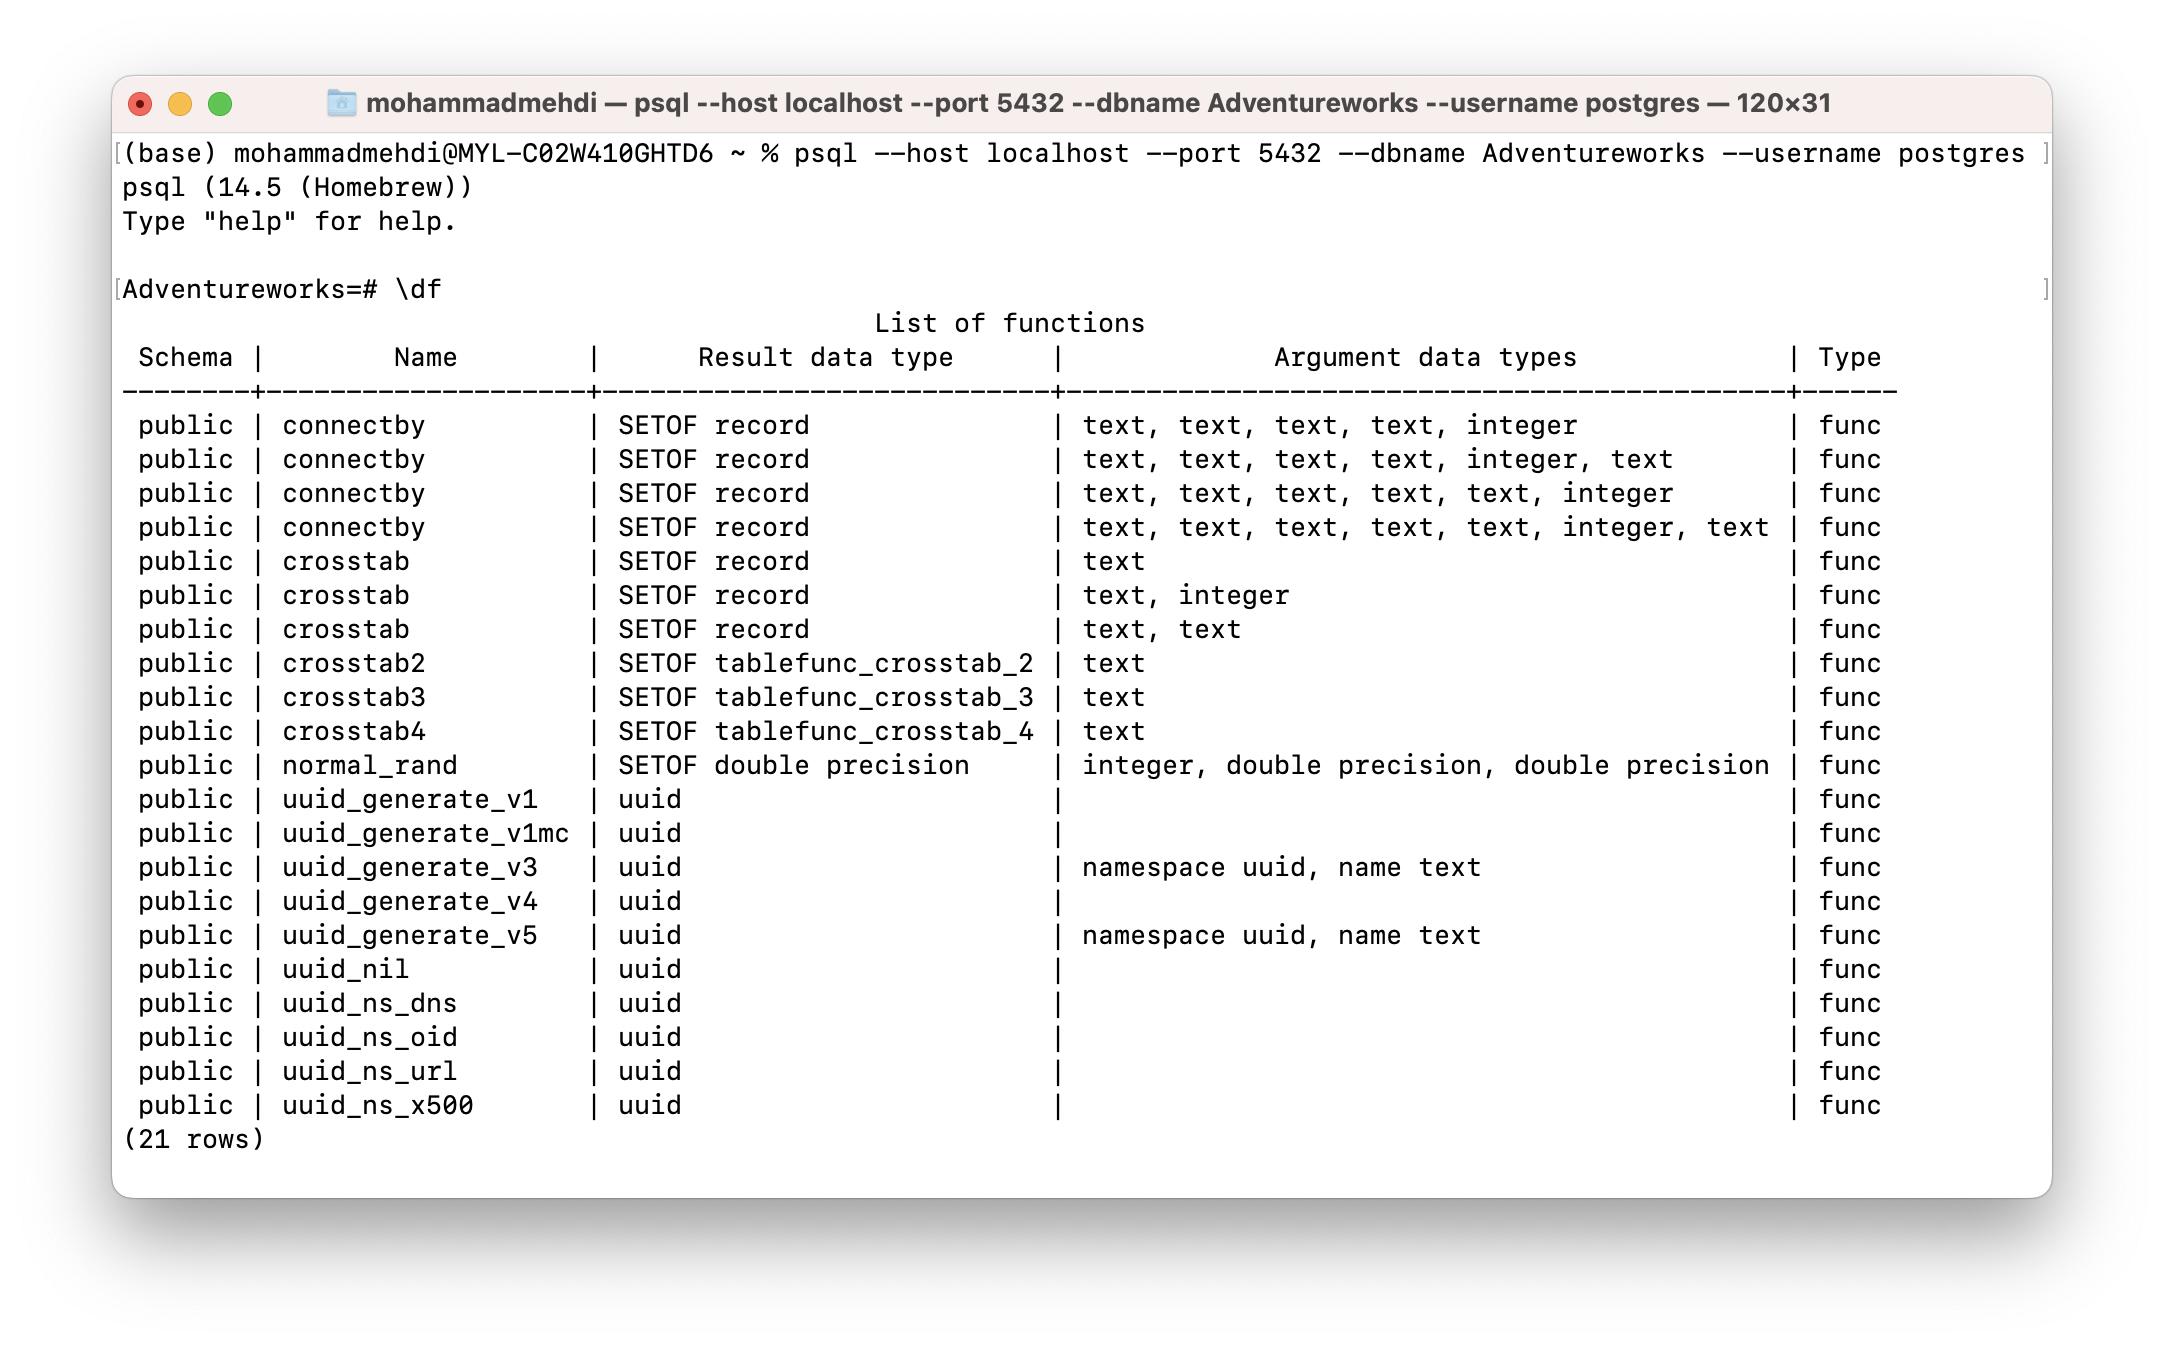
Task: Click the uuid_ns_oid function name
Action: tap(370, 1038)
